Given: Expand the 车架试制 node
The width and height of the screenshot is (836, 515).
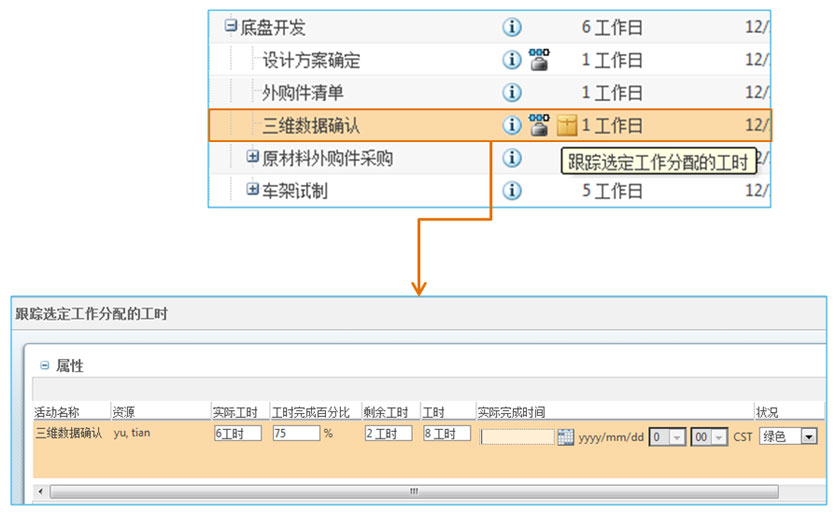Looking at the screenshot, I should tap(253, 189).
